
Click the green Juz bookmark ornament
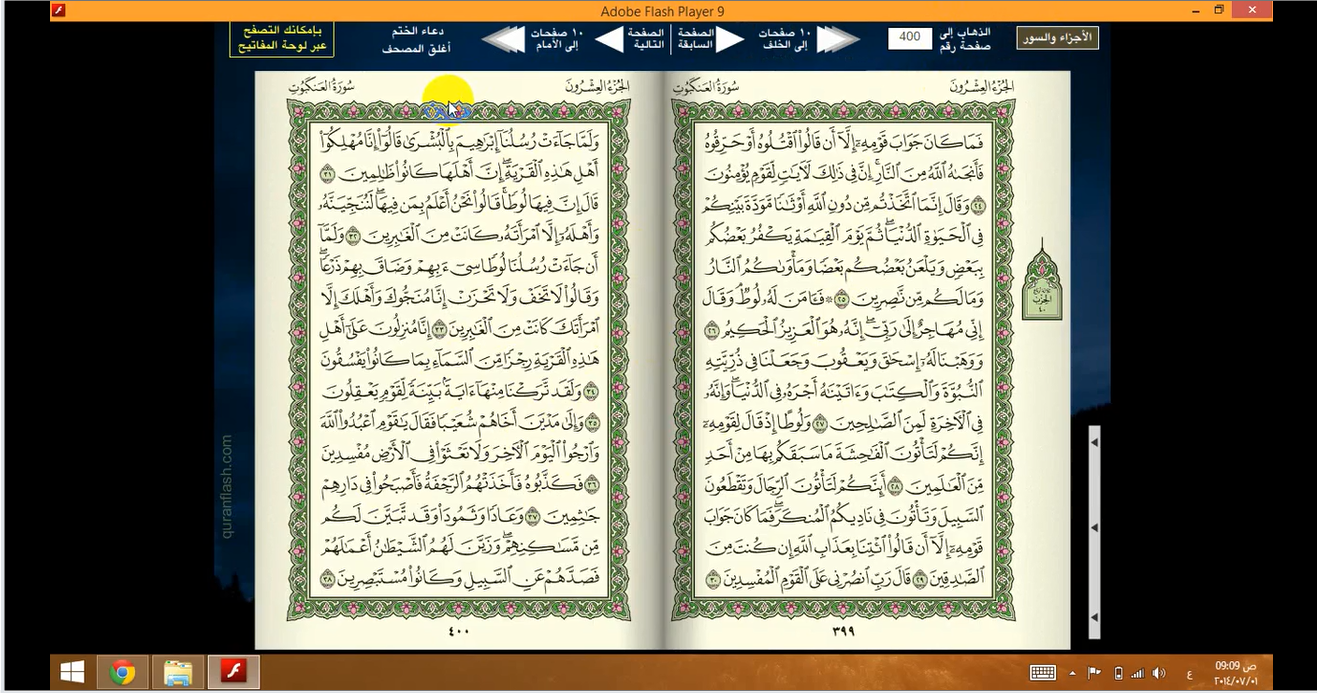point(1042,279)
